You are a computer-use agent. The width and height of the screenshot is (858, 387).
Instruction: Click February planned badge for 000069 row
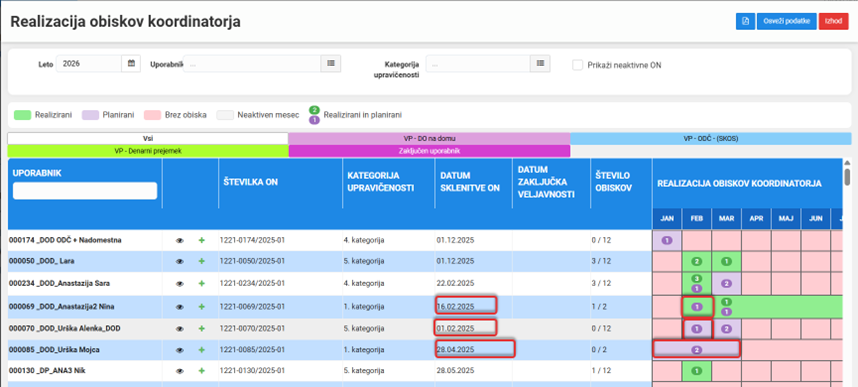point(697,307)
